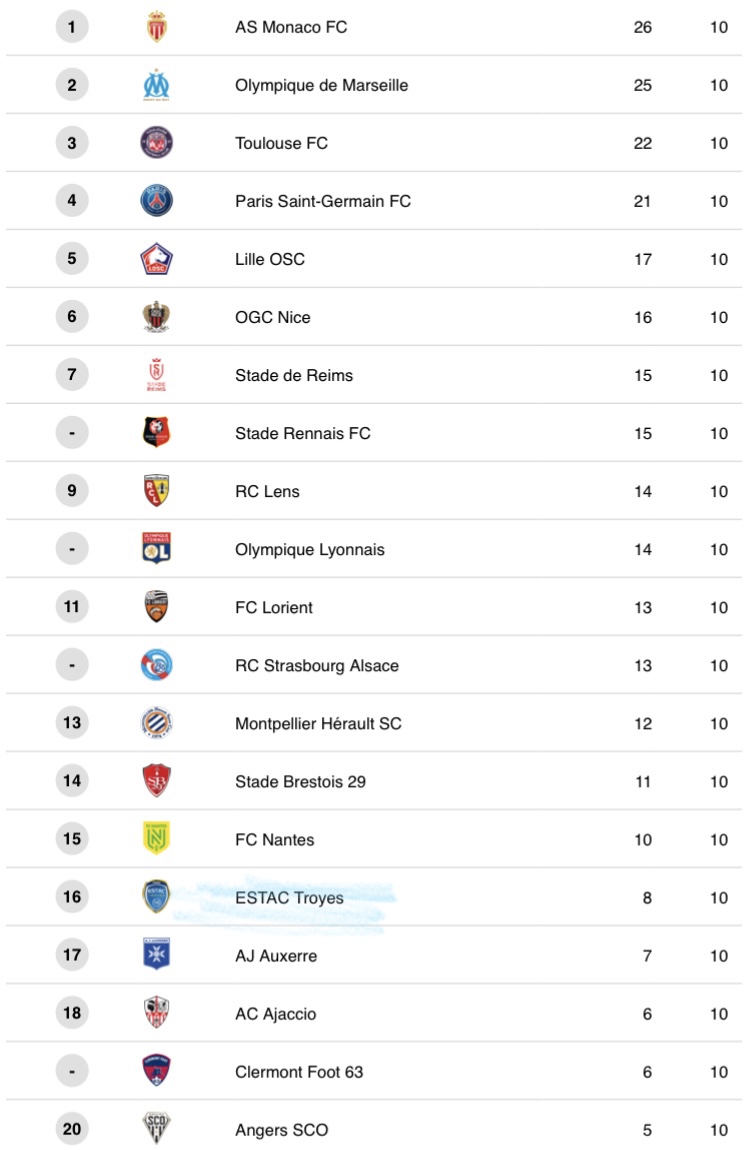
Task: Open the Stade de Reims team name
Action: point(293,376)
